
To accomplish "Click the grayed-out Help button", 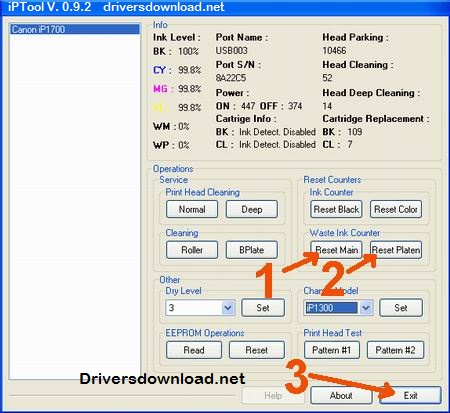I will coord(273,396).
